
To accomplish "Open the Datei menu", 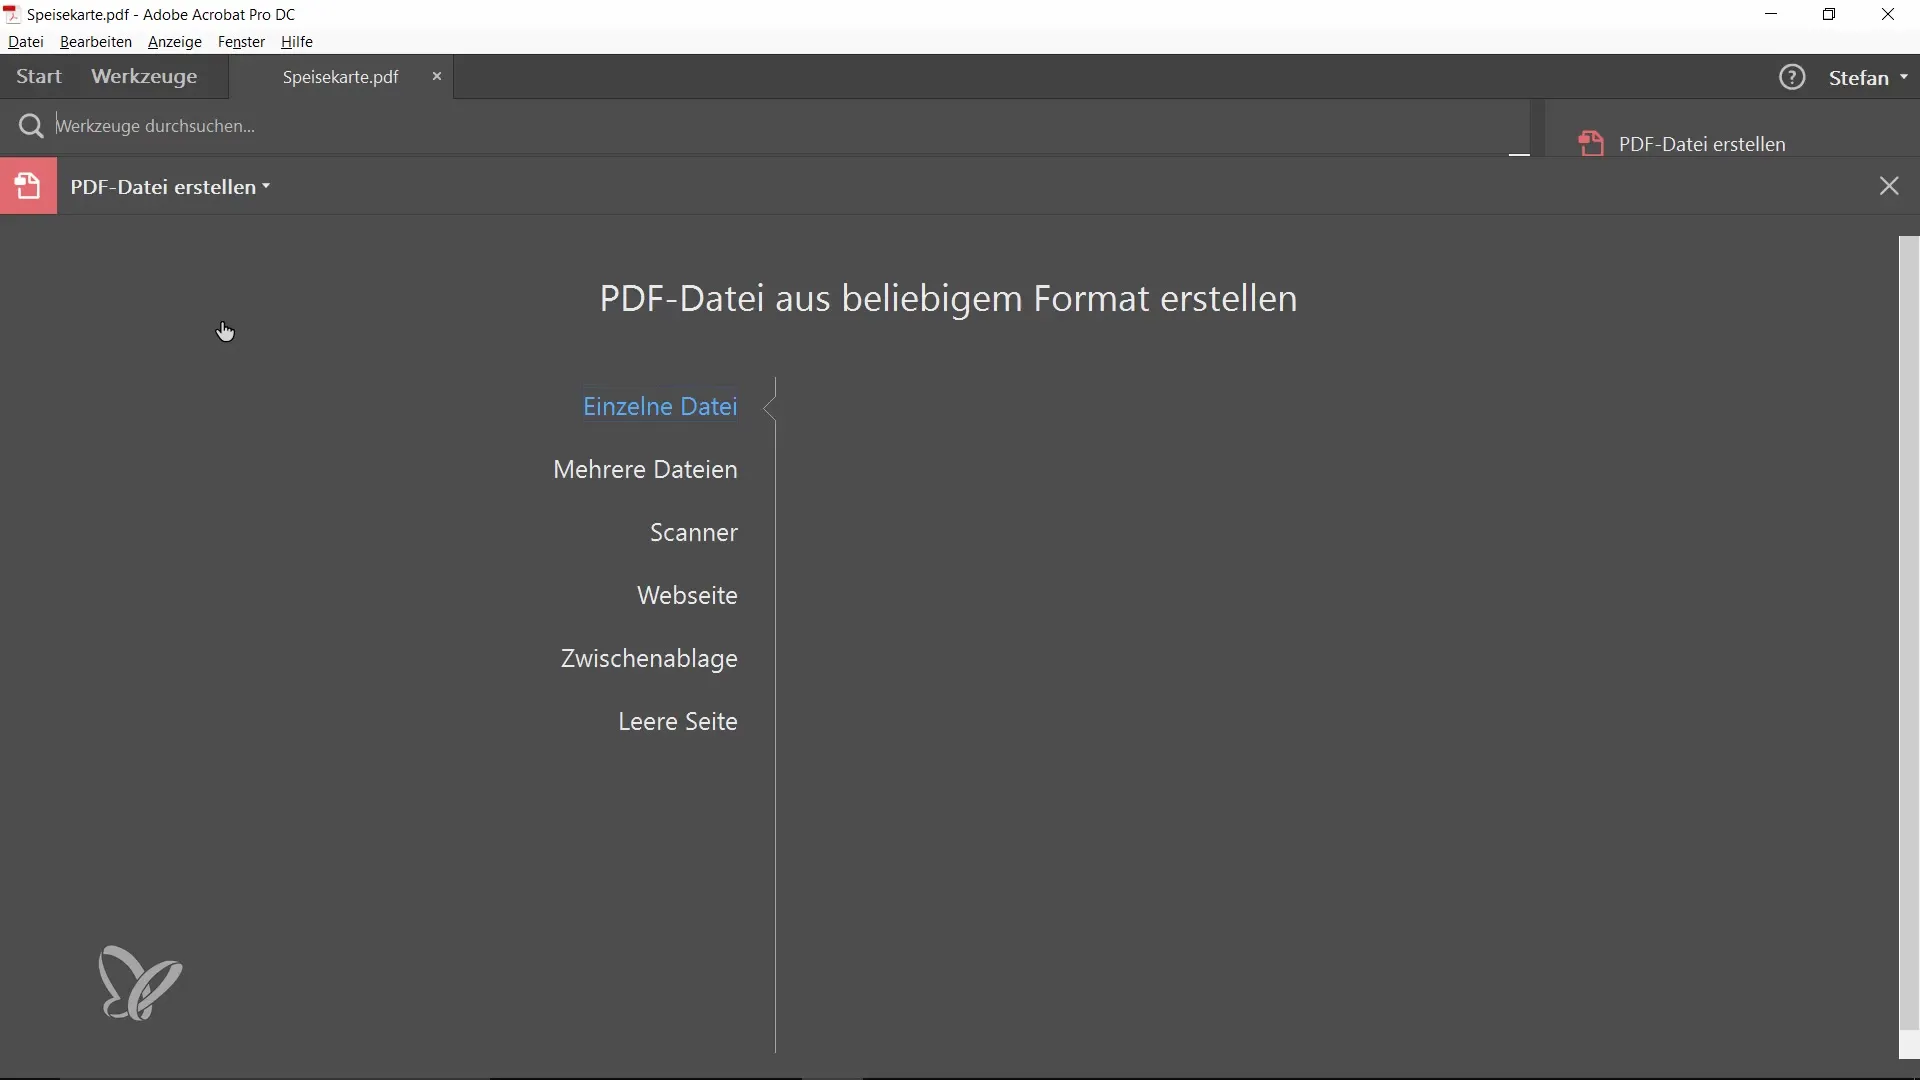I will tap(26, 42).
